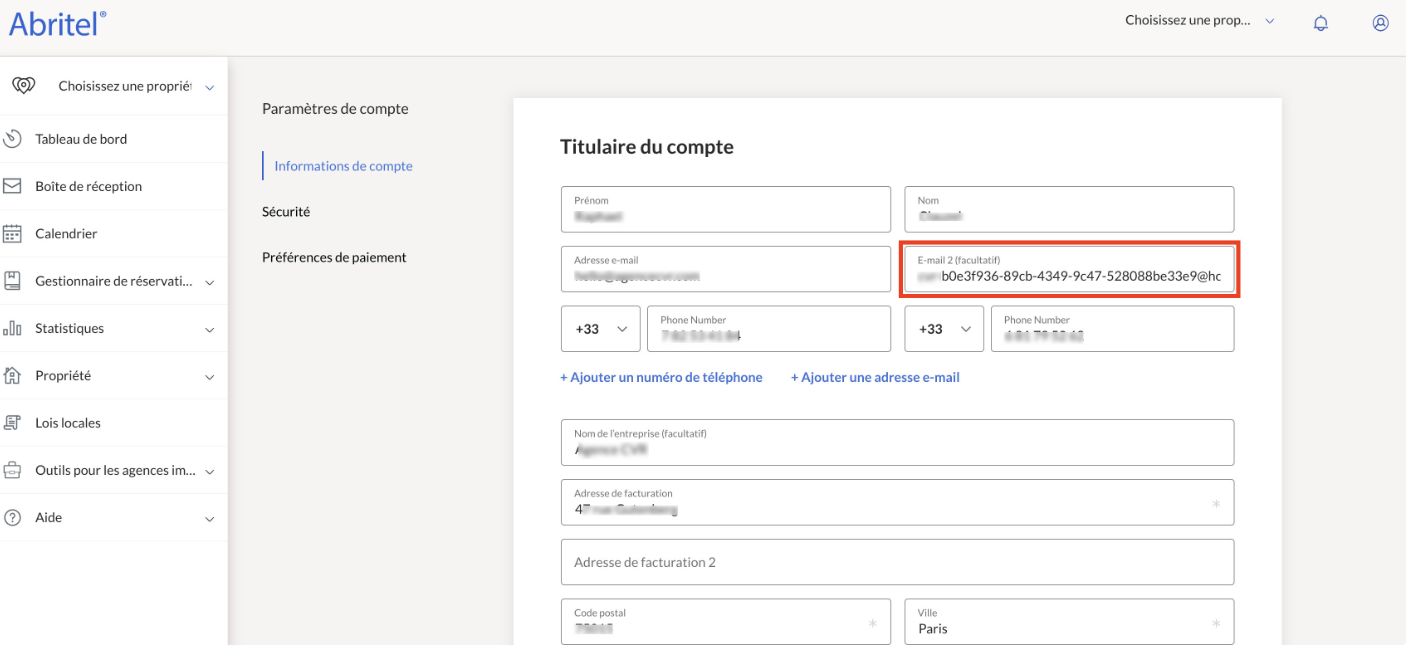The width and height of the screenshot is (1412, 662).
Task: Click the Propriété house icon
Action: tap(12, 376)
